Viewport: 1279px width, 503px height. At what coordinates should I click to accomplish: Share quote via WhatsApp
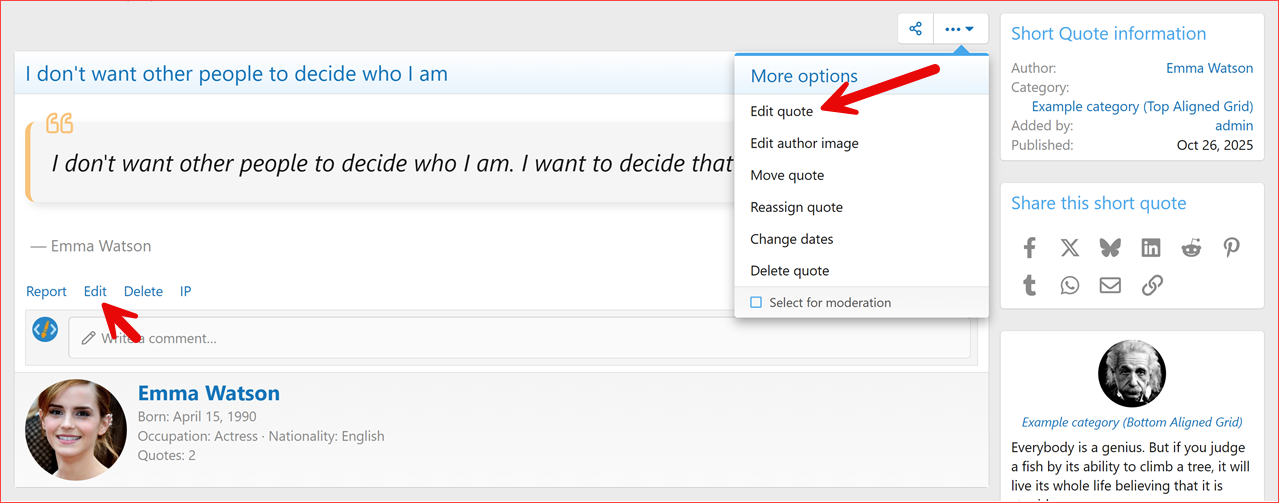(x=1070, y=286)
